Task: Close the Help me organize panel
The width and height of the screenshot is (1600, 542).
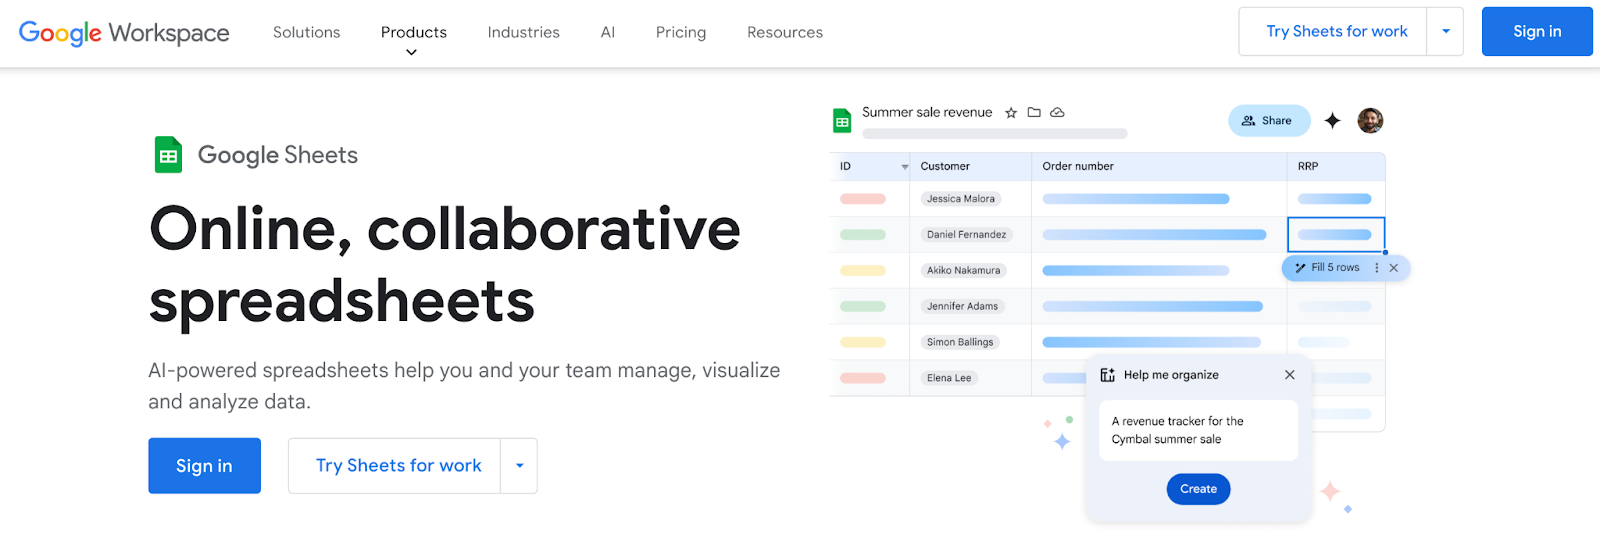Action: click(1290, 375)
